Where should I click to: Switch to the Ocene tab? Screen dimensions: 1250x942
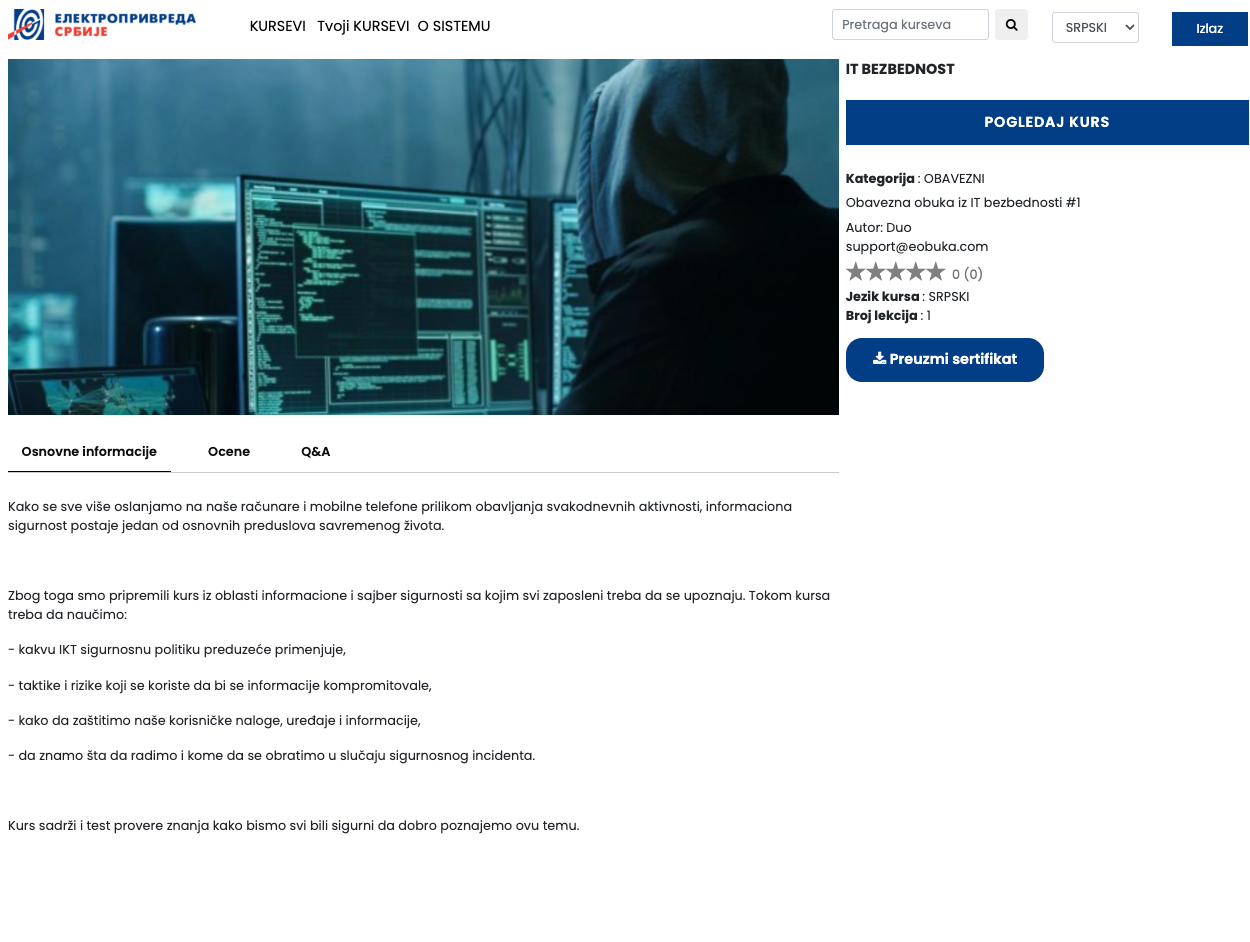click(229, 452)
